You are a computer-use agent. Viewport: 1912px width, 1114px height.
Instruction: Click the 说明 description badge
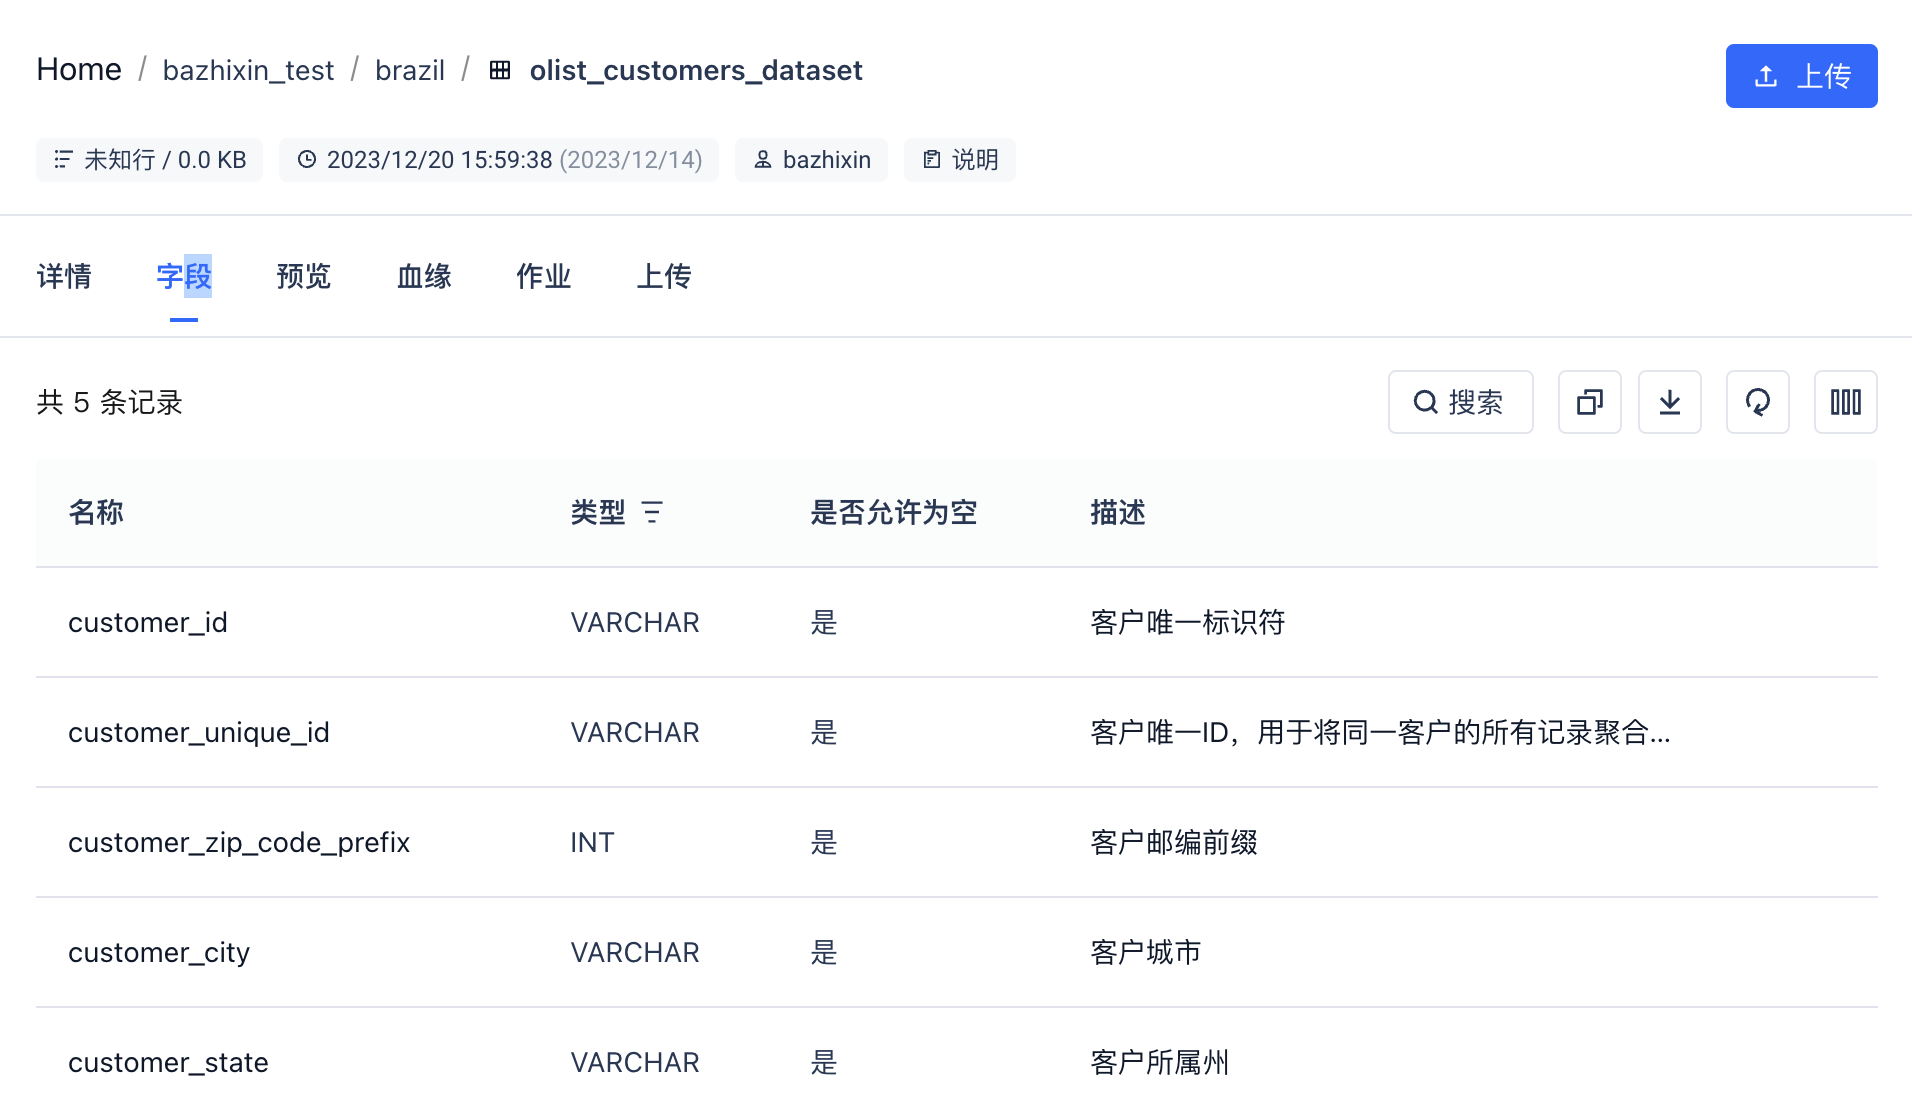point(959,160)
